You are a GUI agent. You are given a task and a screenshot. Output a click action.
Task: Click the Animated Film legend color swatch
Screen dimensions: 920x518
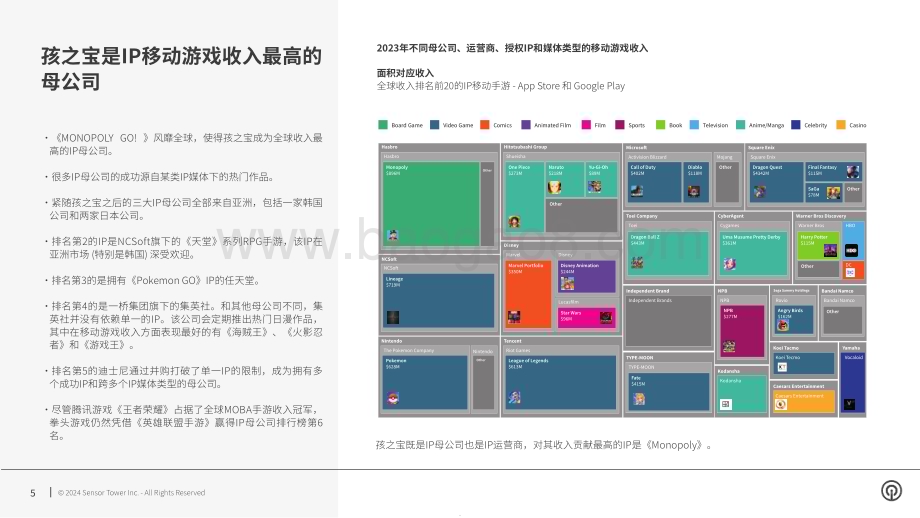pyautogui.click(x=526, y=124)
